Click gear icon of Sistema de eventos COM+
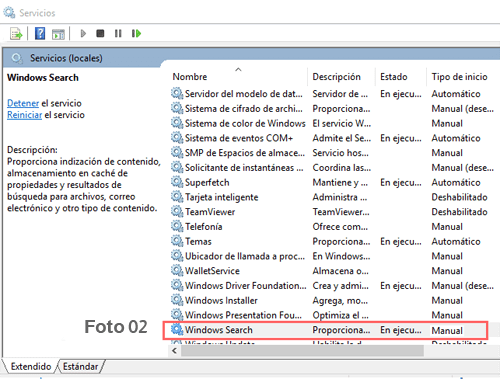 coord(177,138)
